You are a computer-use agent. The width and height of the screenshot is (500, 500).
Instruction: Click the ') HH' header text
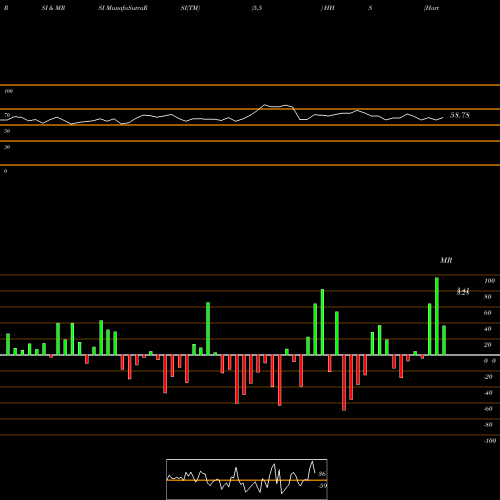[328, 8]
